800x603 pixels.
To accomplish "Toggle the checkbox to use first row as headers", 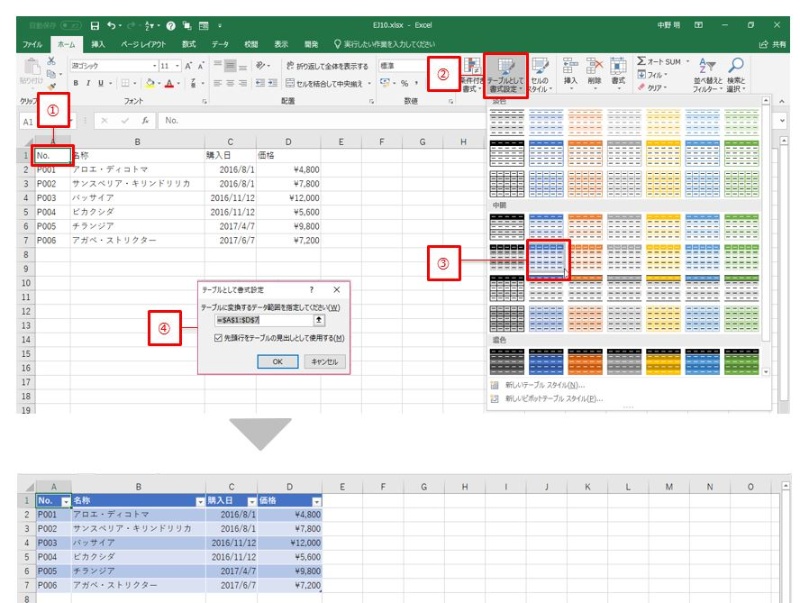I will 218,338.
